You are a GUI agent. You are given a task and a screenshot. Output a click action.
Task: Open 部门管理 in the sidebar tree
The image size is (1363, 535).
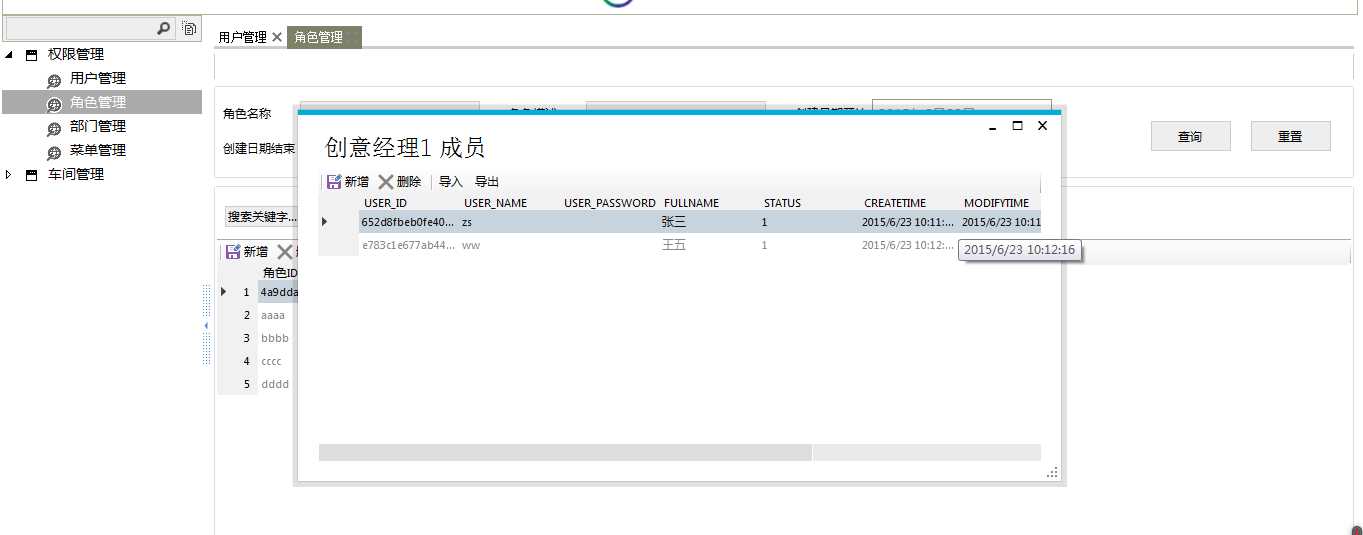98,126
